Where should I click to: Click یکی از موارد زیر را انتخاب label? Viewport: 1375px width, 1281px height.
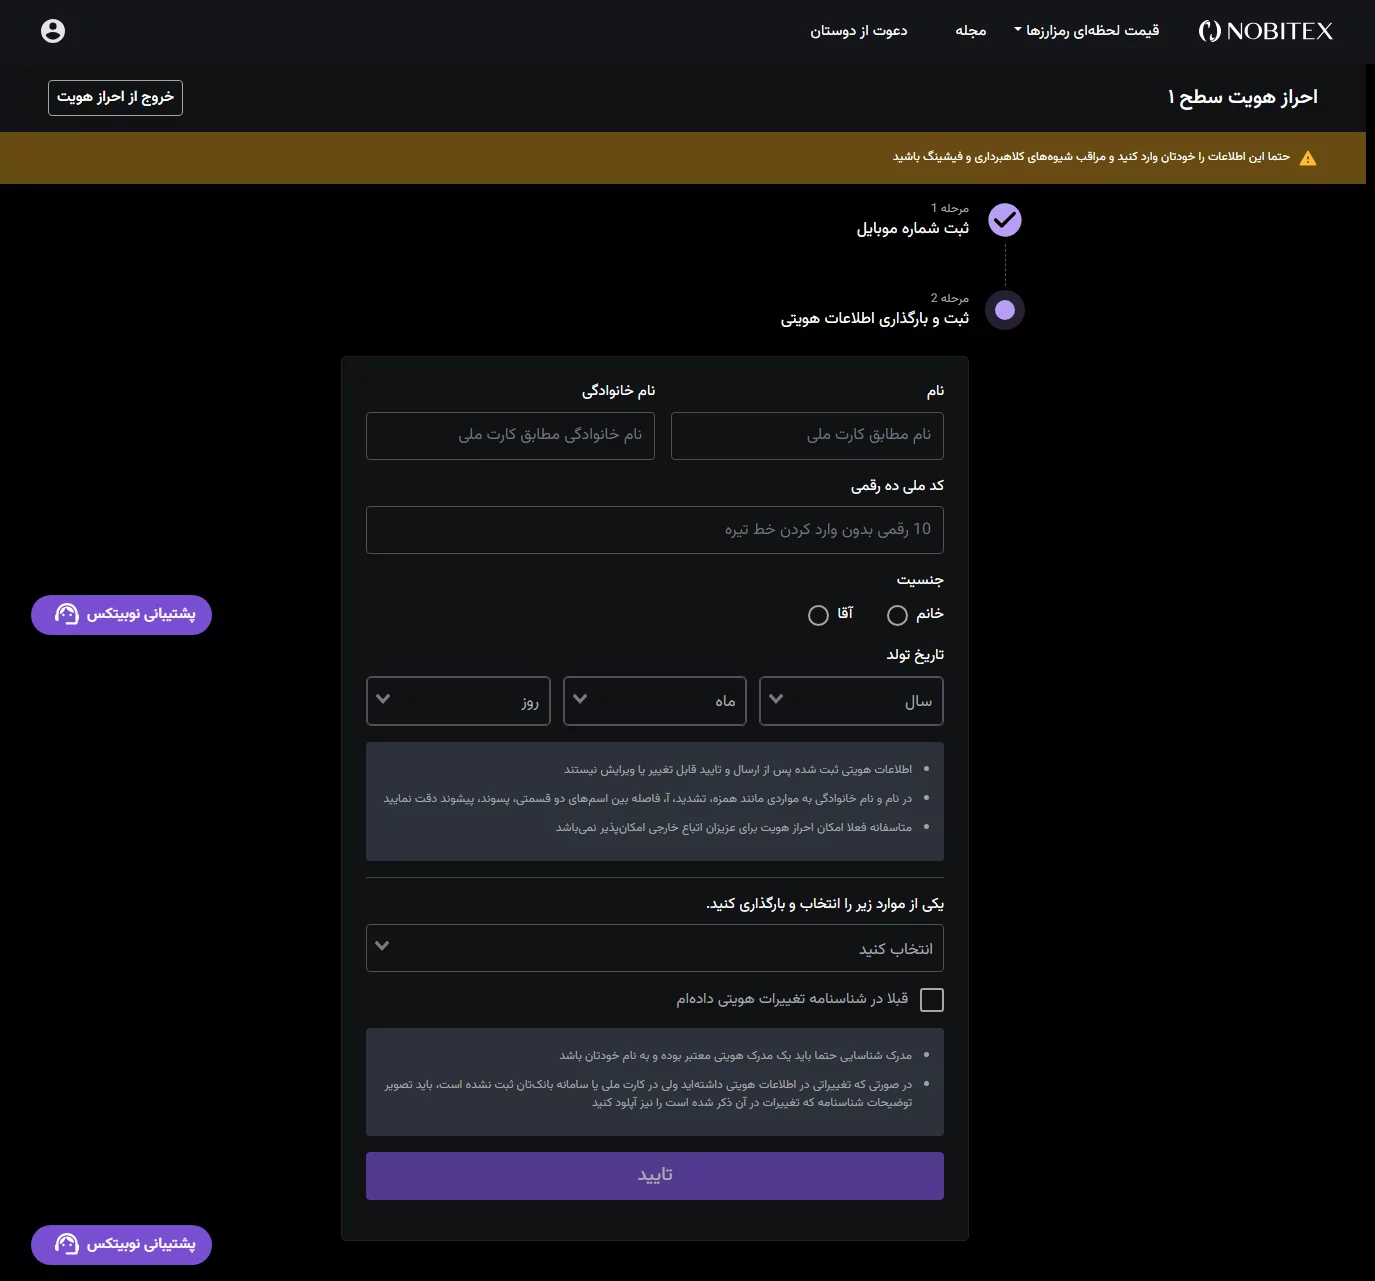point(825,904)
